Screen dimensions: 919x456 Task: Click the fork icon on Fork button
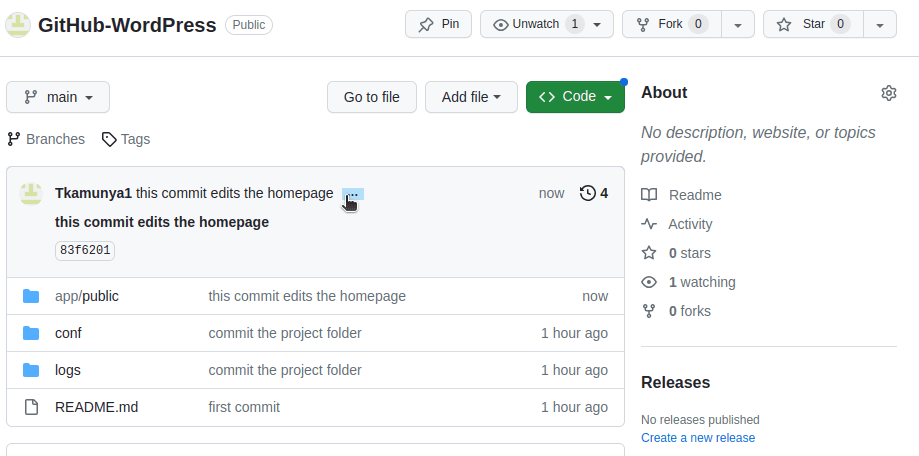[643, 25]
